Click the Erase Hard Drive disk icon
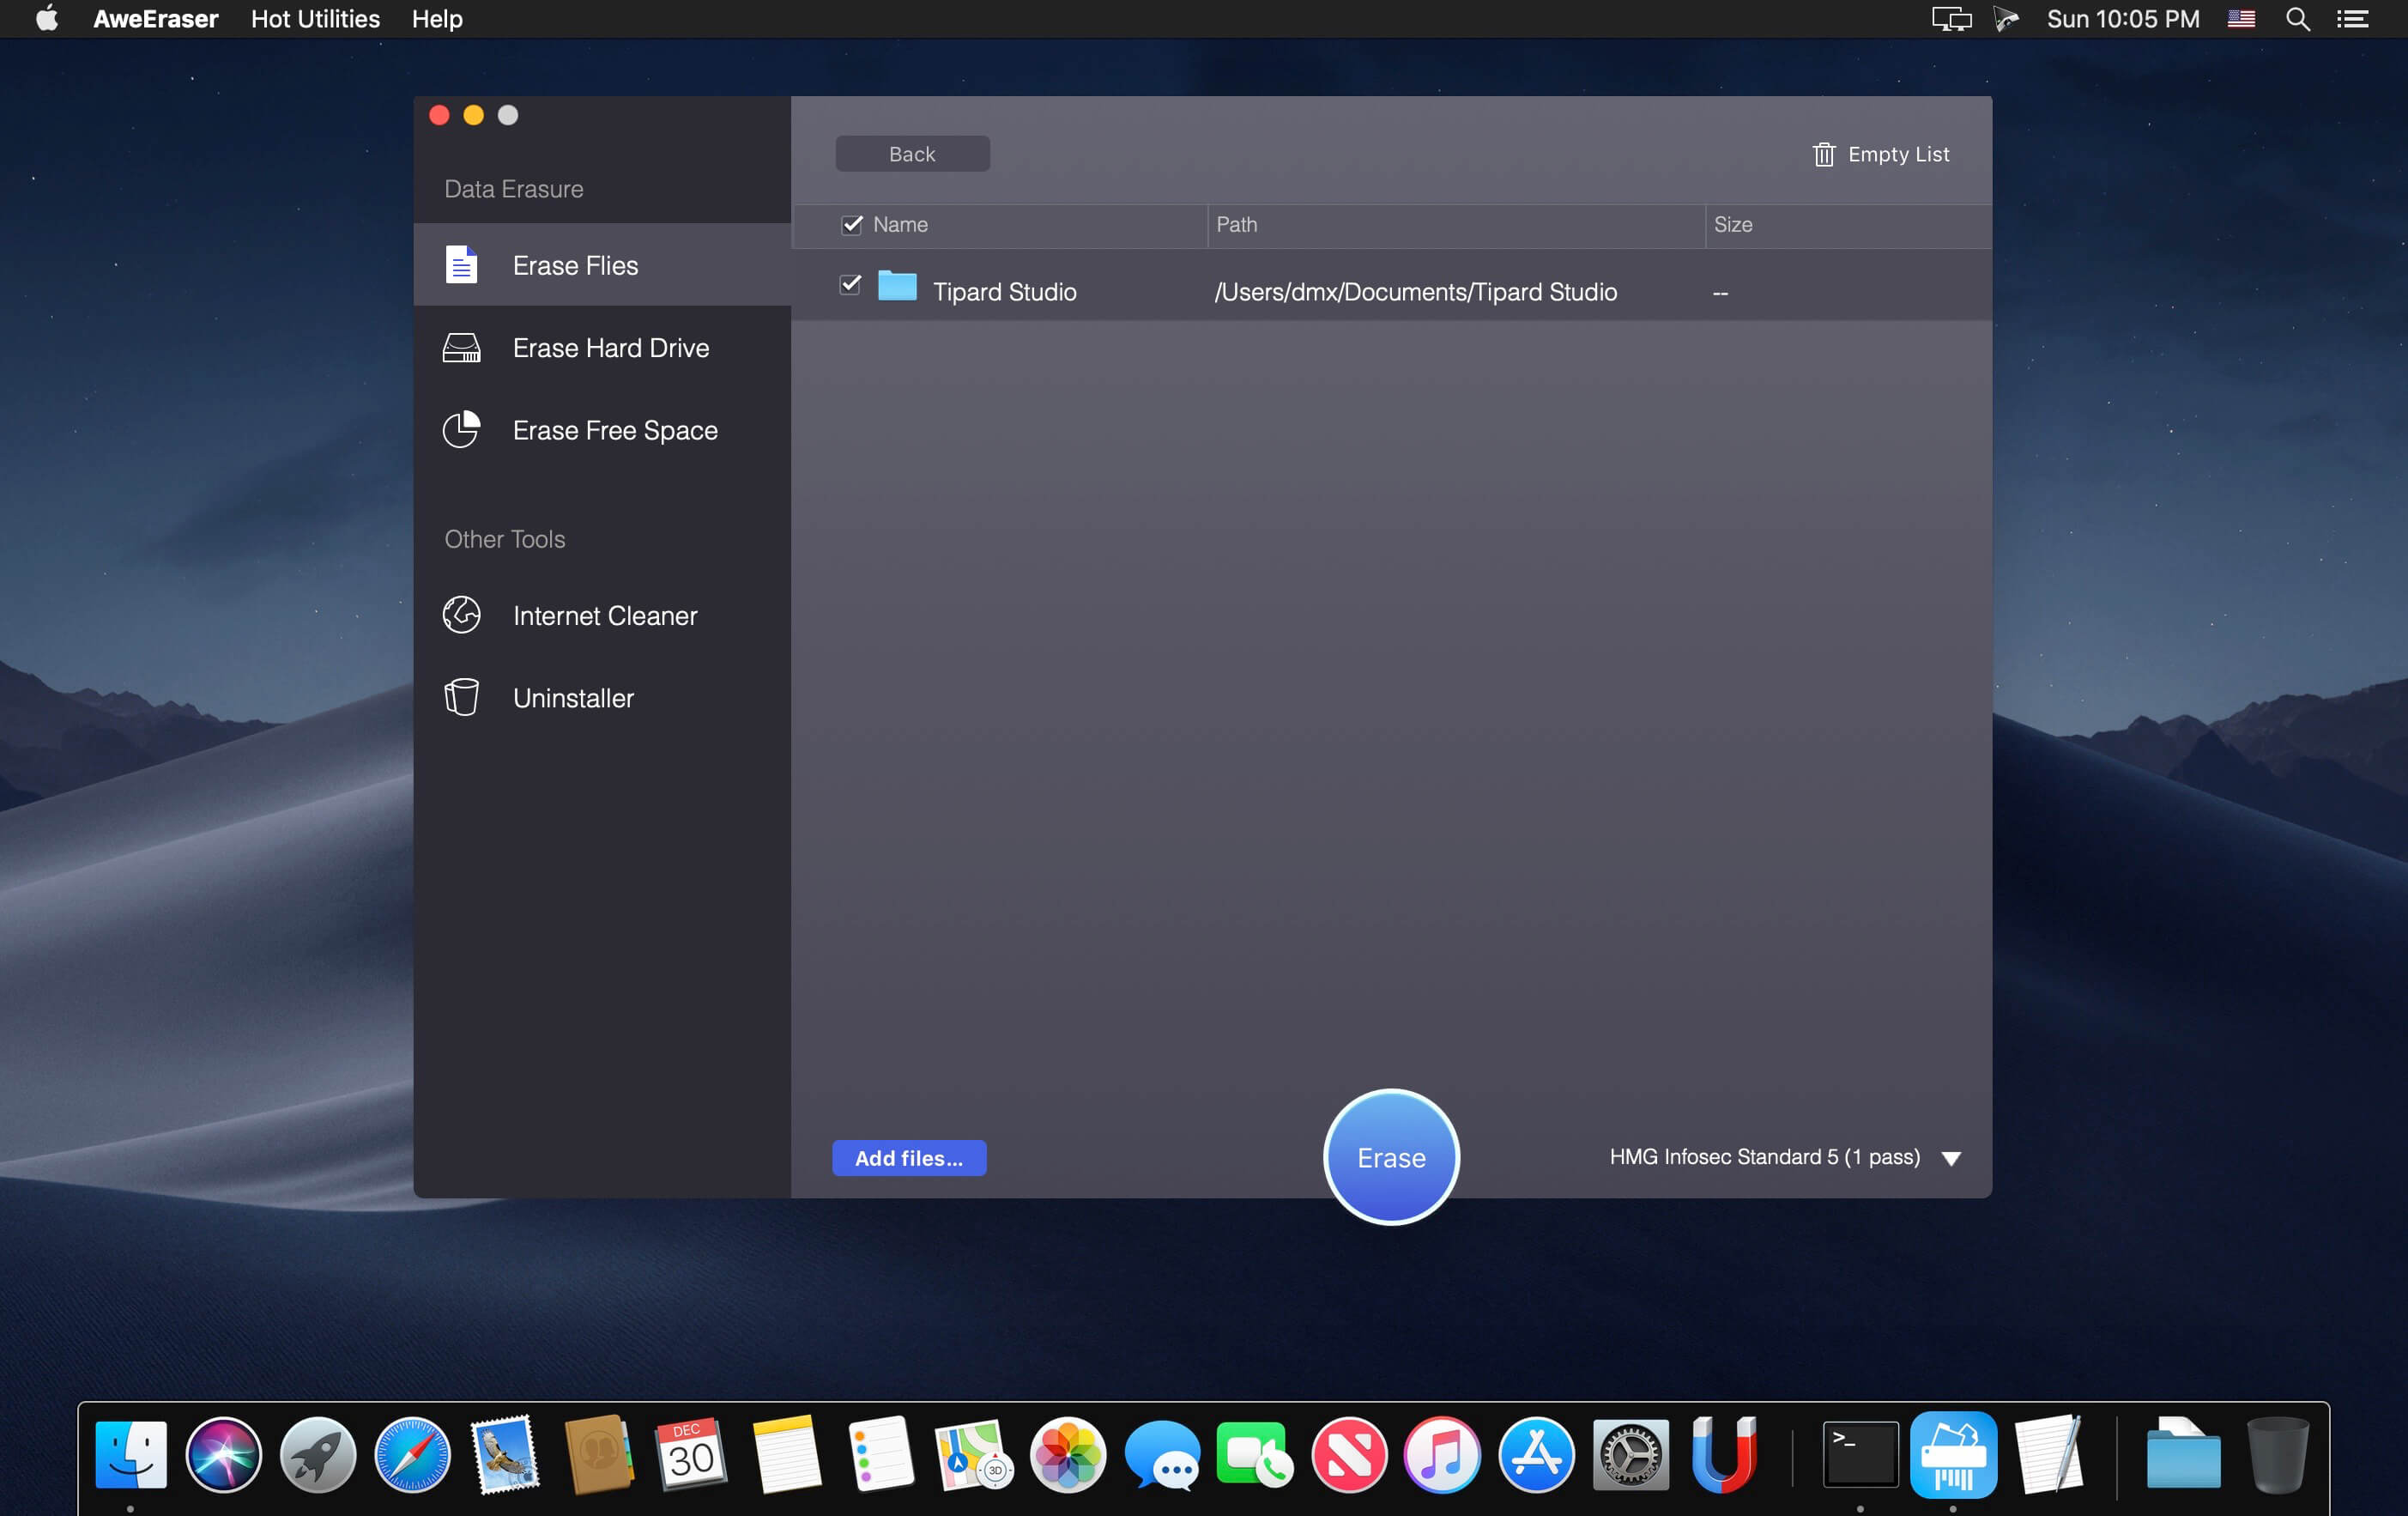The width and height of the screenshot is (2408, 1516). pyautogui.click(x=461, y=348)
